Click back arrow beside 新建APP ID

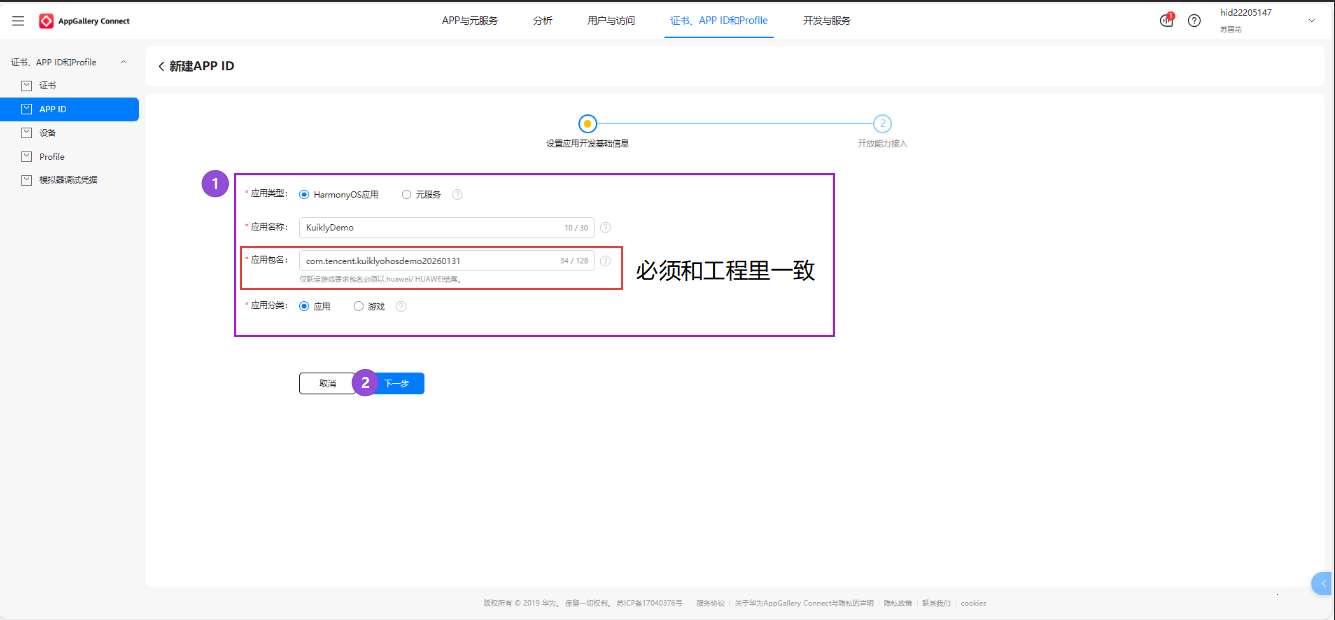coord(161,66)
